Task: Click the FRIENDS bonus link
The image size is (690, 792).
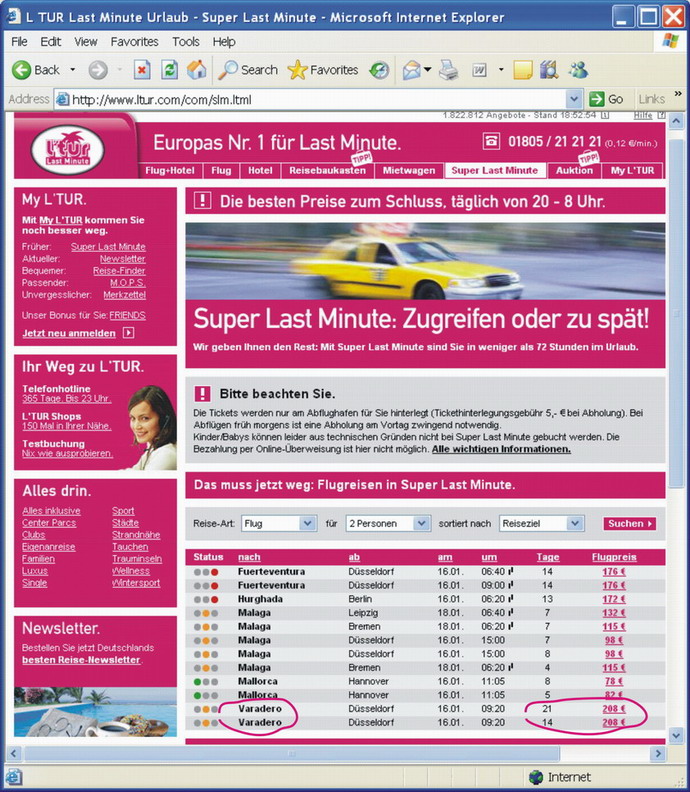Action: (127, 316)
